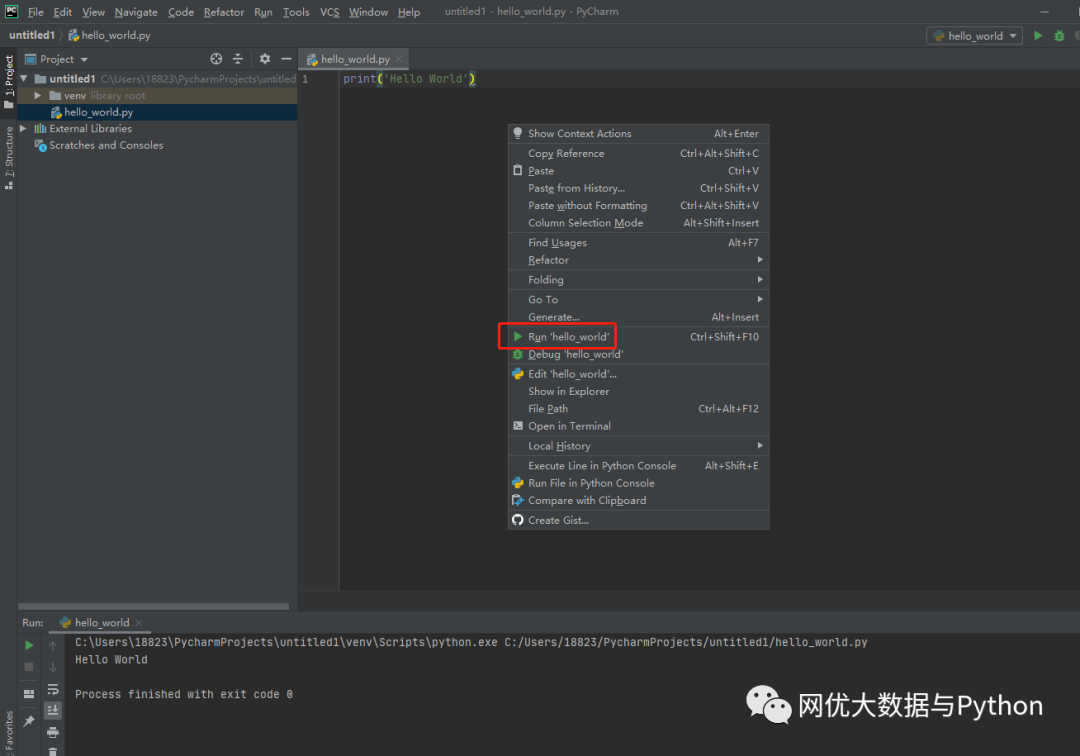Open the View menu

[x=93, y=12]
